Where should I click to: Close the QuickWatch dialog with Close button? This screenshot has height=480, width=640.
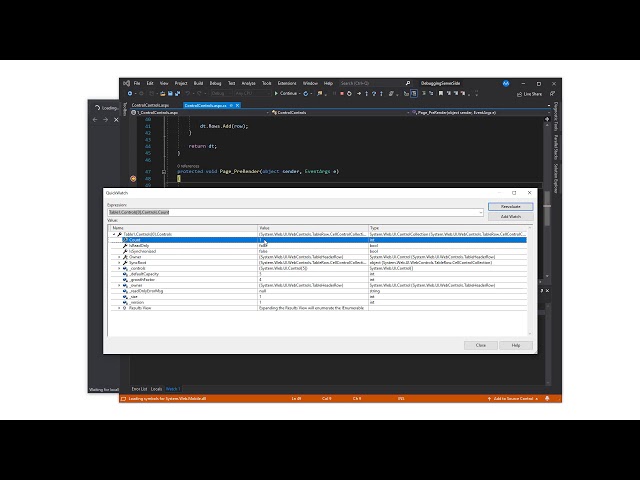tap(481, 344)
